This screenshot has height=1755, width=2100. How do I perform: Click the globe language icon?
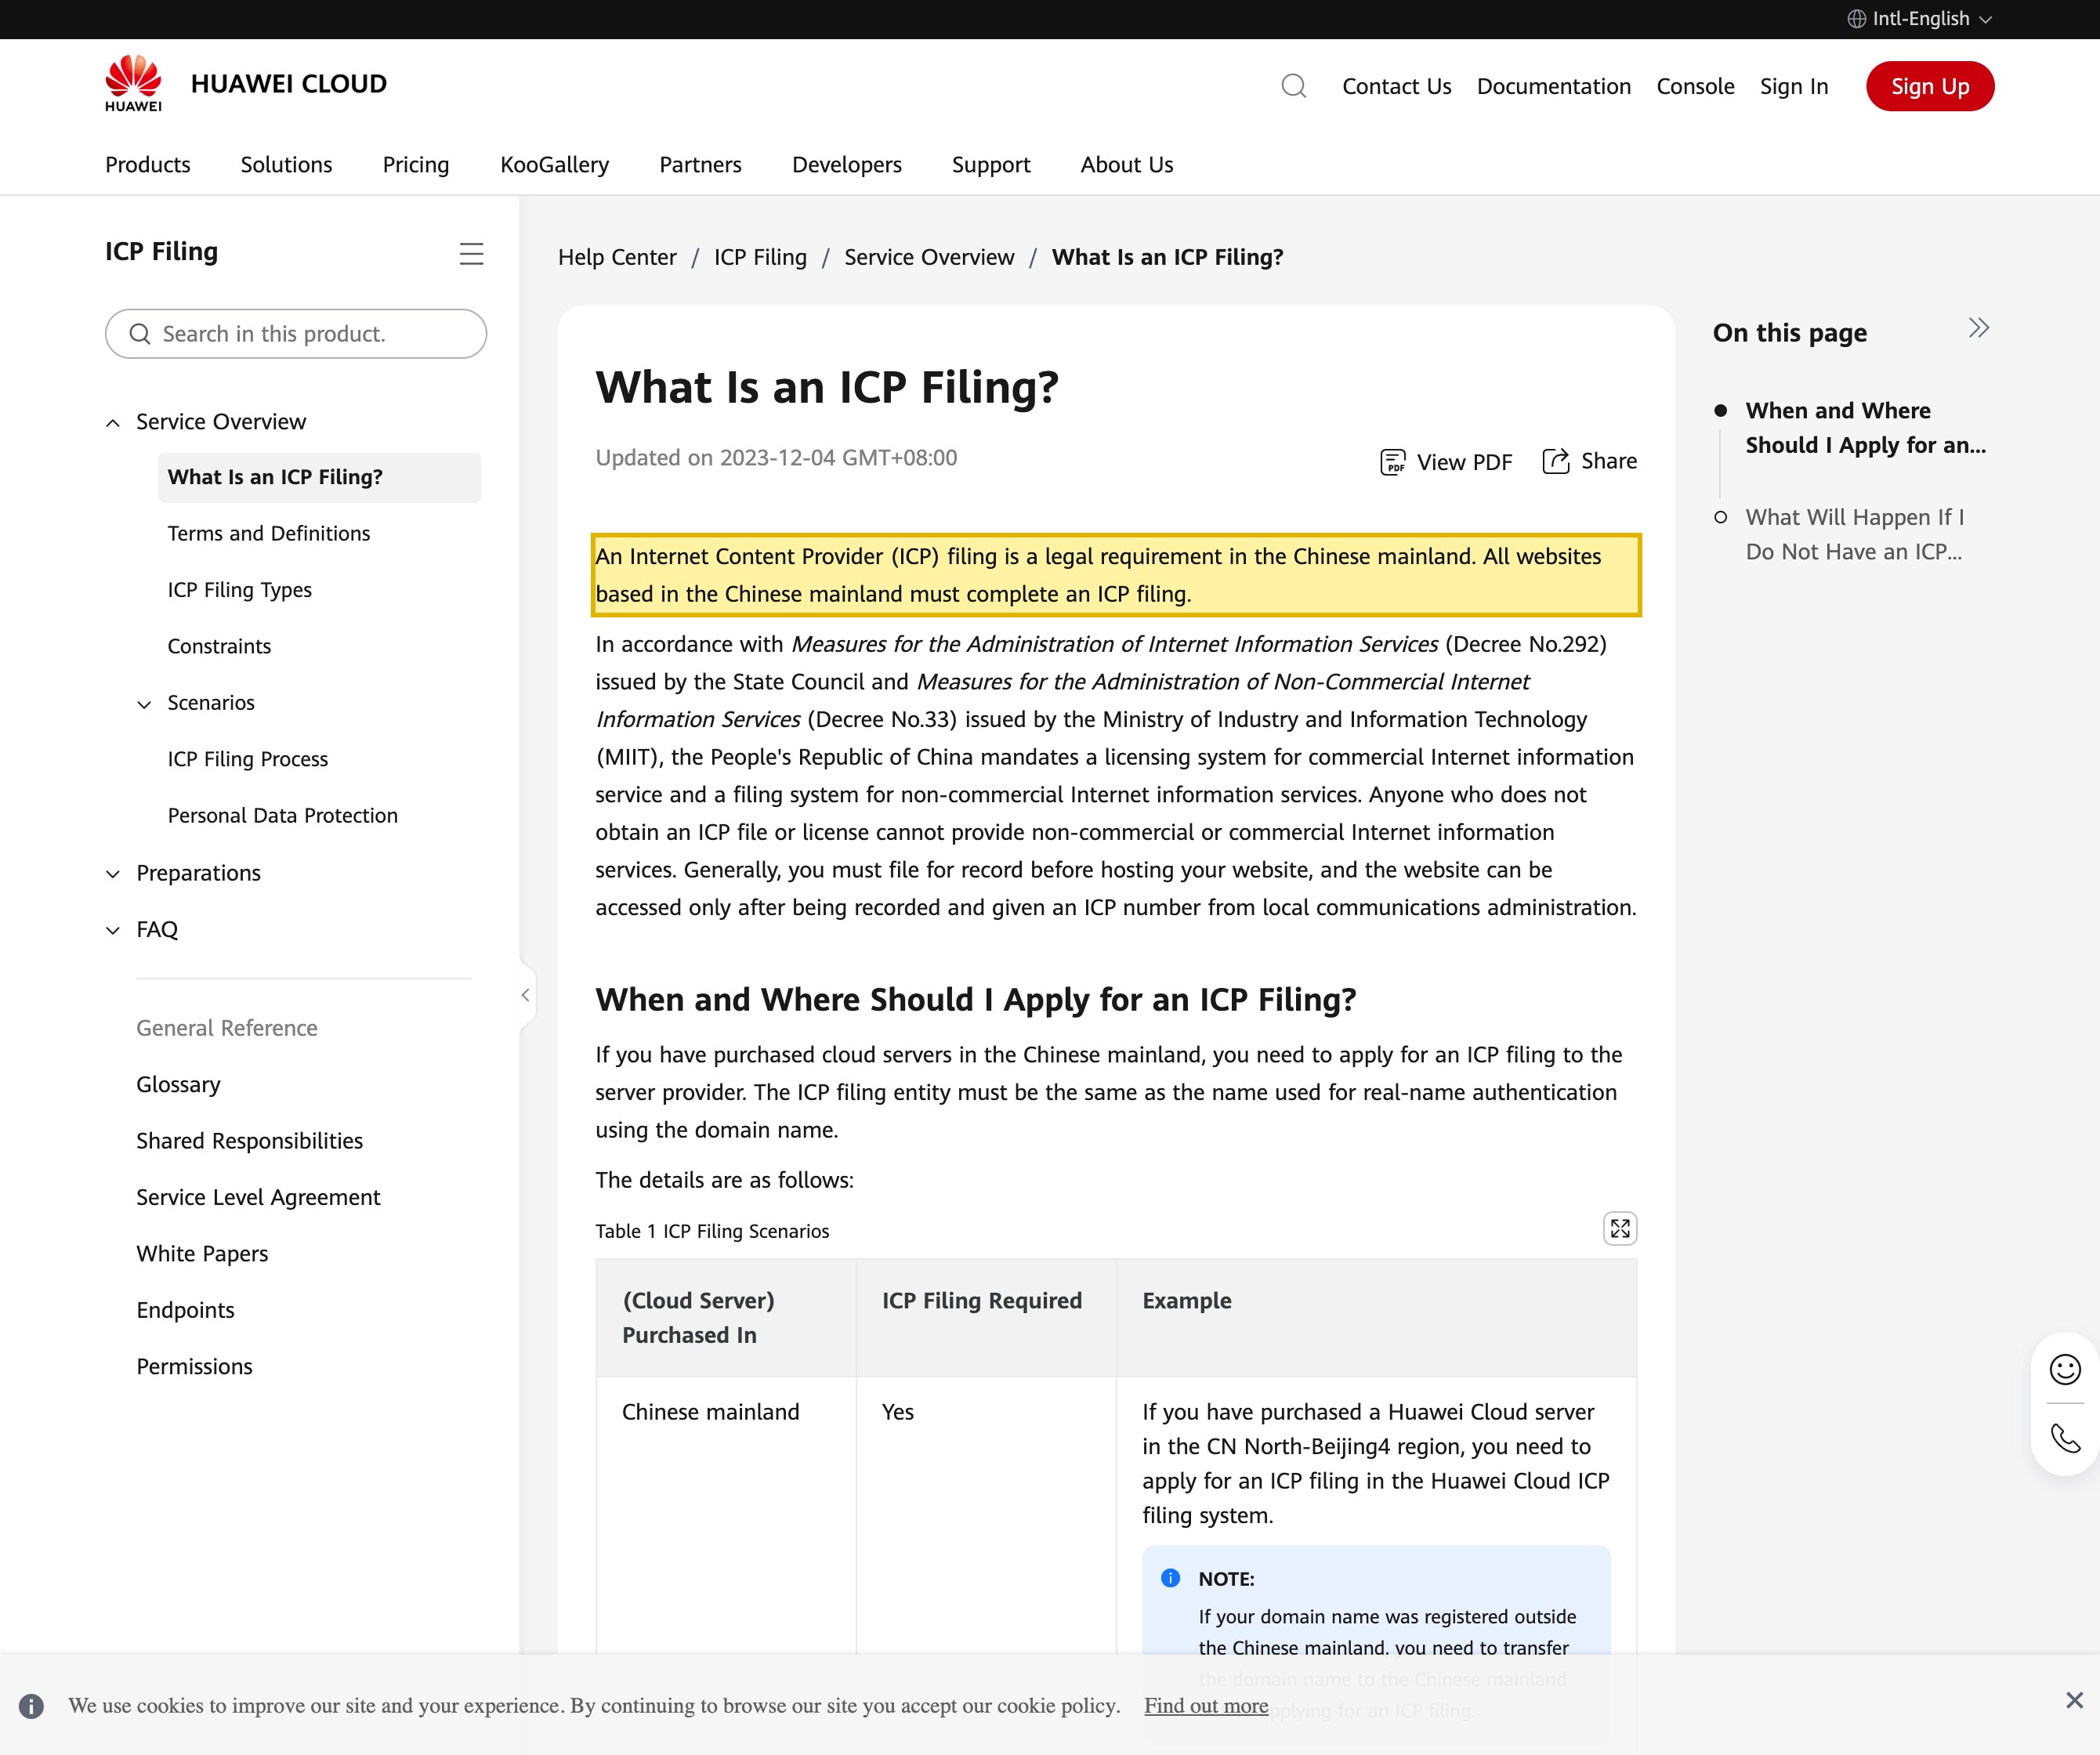pyautogui.click(x=1856, y=19)
